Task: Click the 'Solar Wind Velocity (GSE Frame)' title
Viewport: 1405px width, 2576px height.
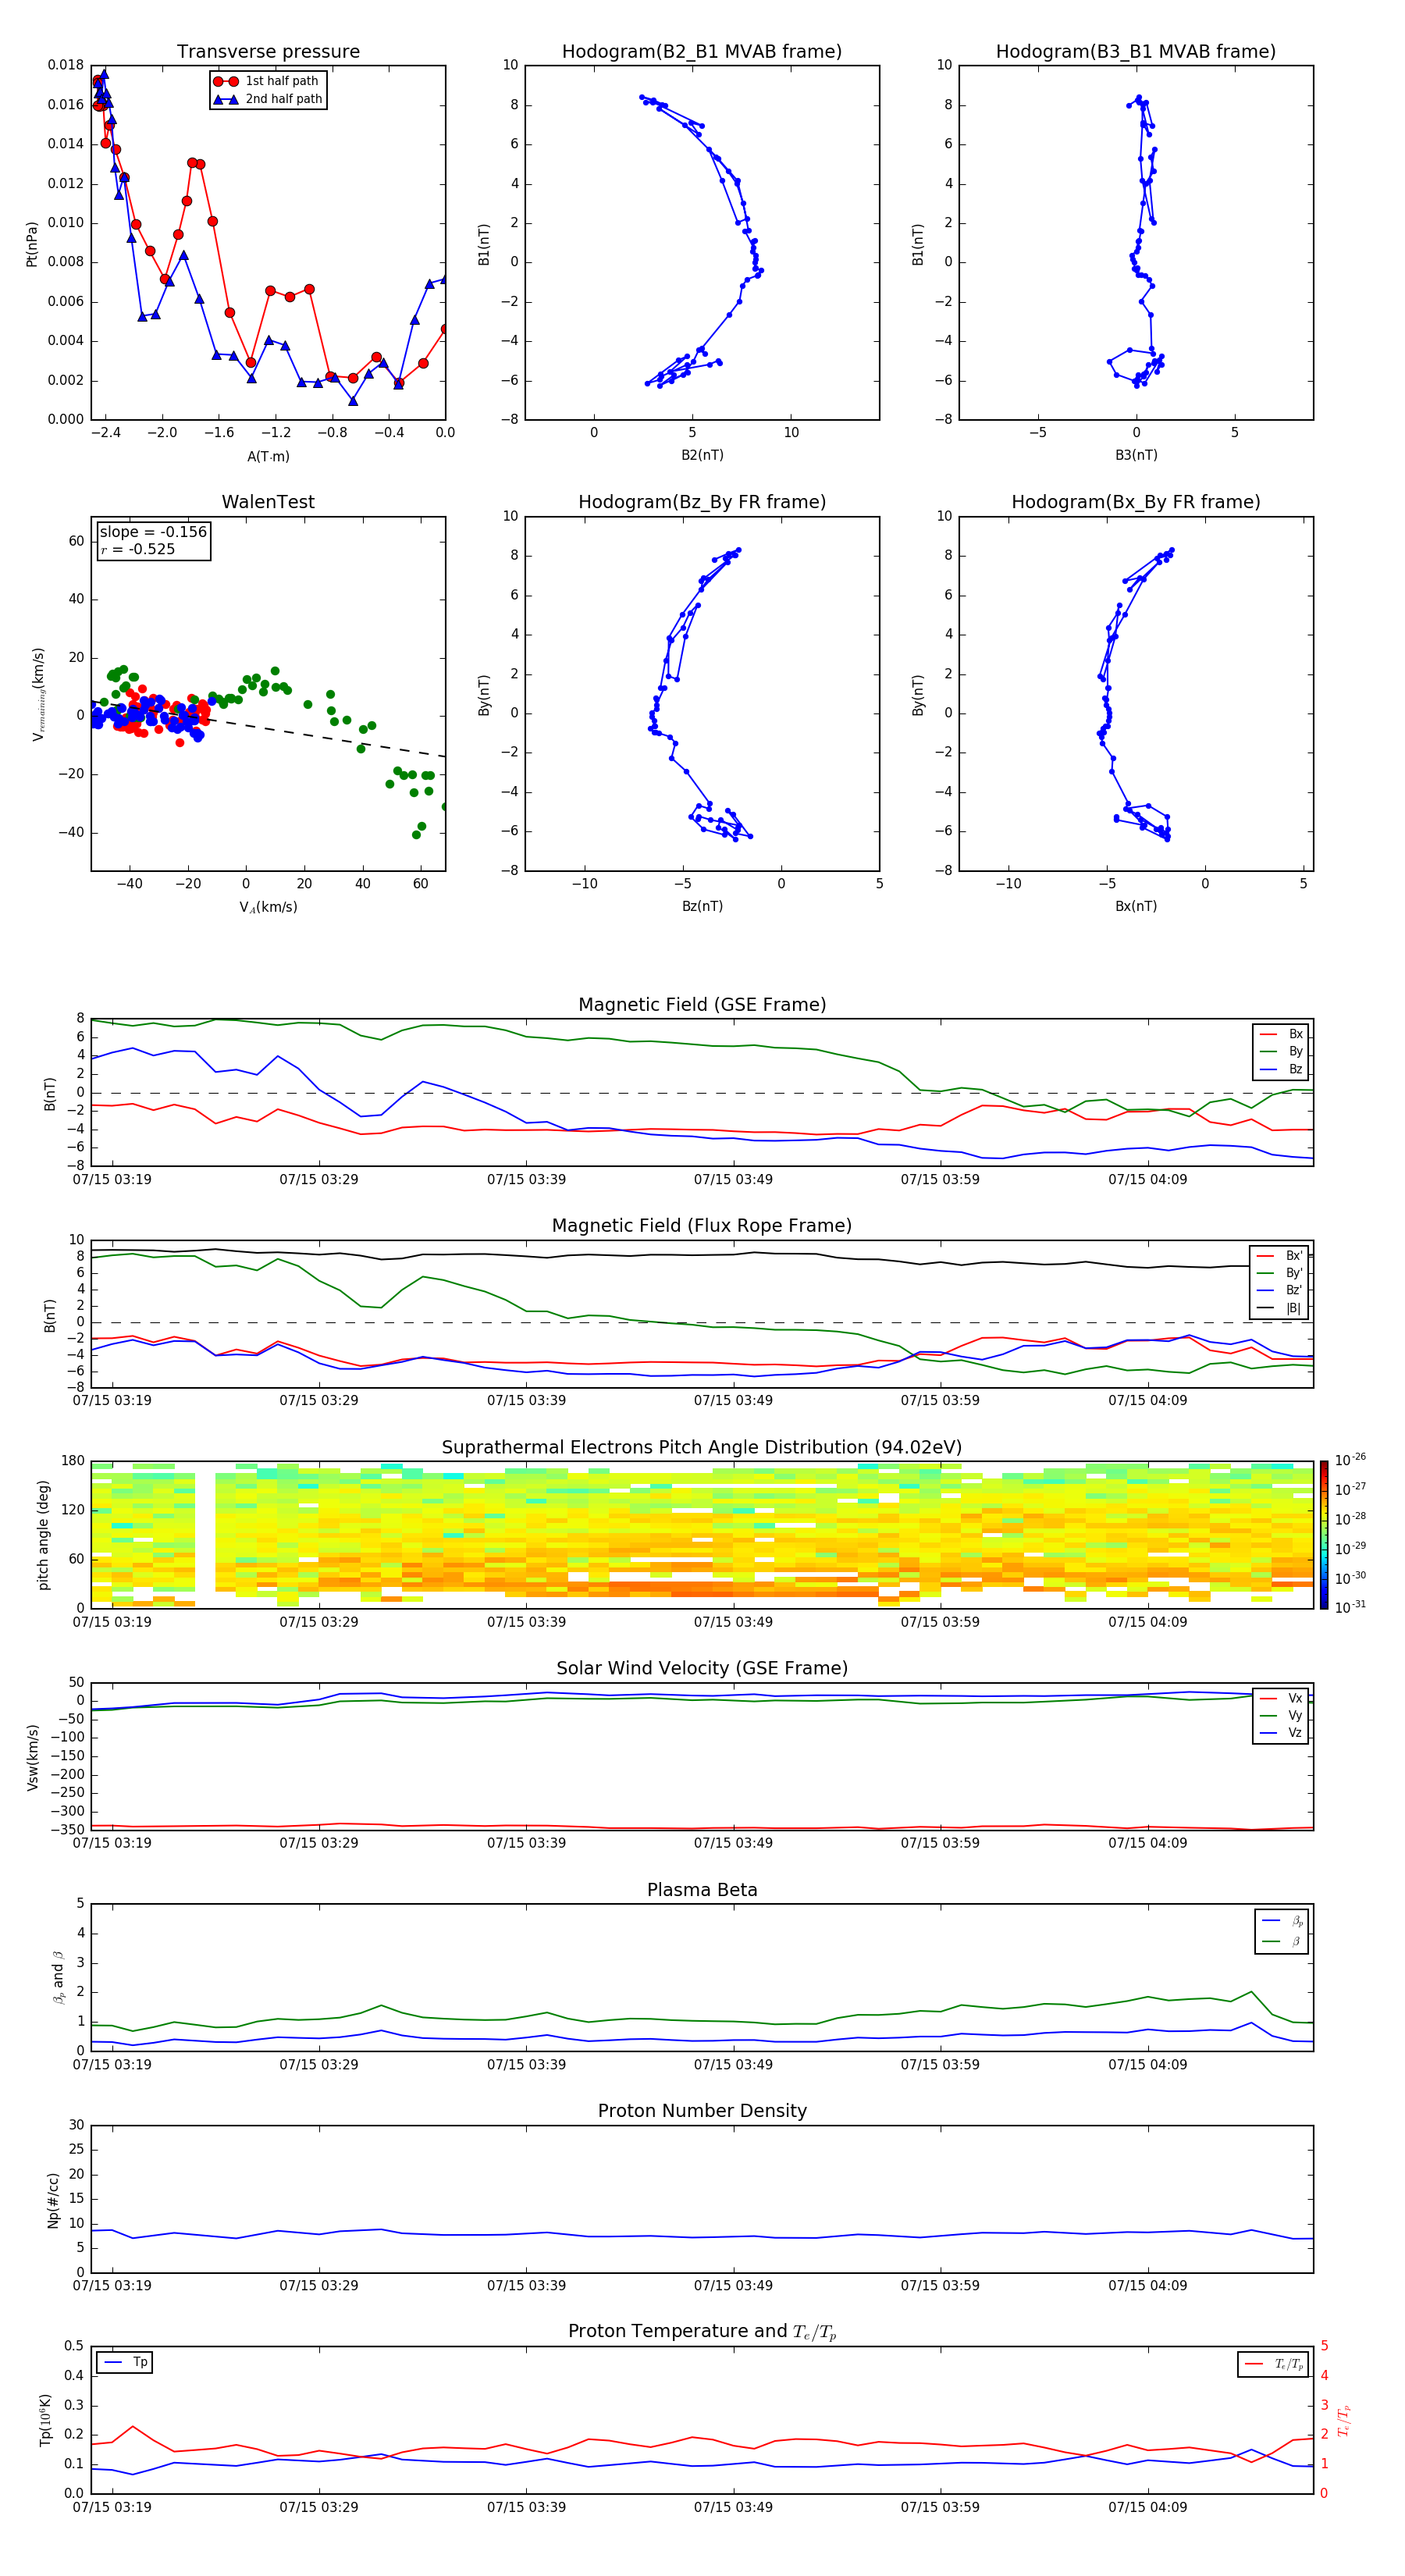Action: click(702, 1669)
